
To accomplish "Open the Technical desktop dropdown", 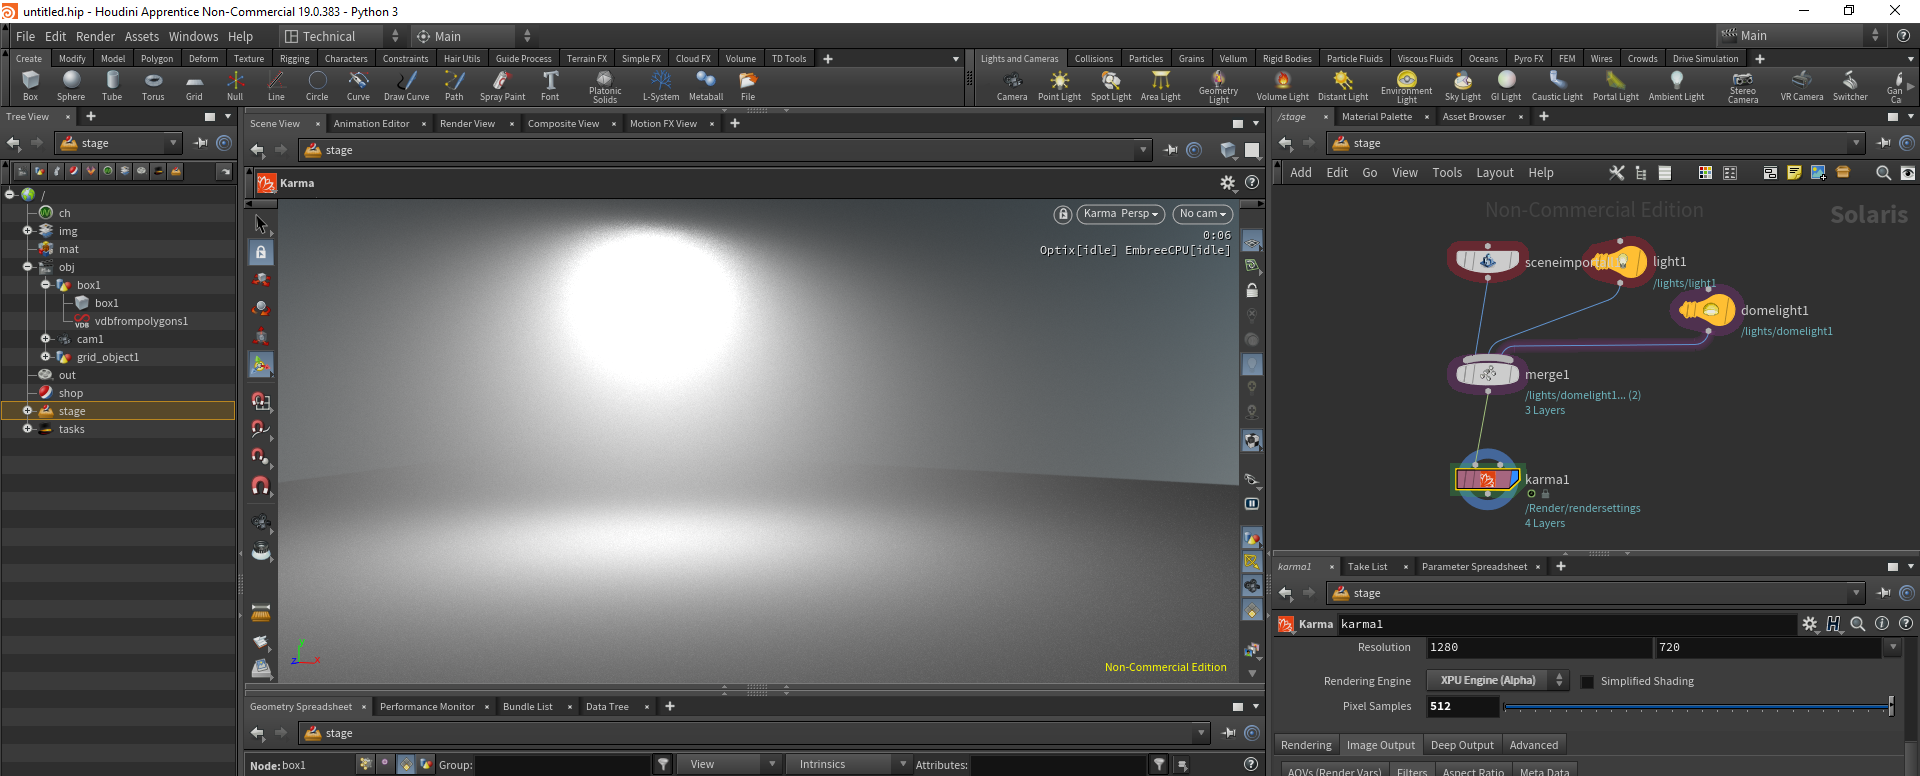I will tap(341, 36).
